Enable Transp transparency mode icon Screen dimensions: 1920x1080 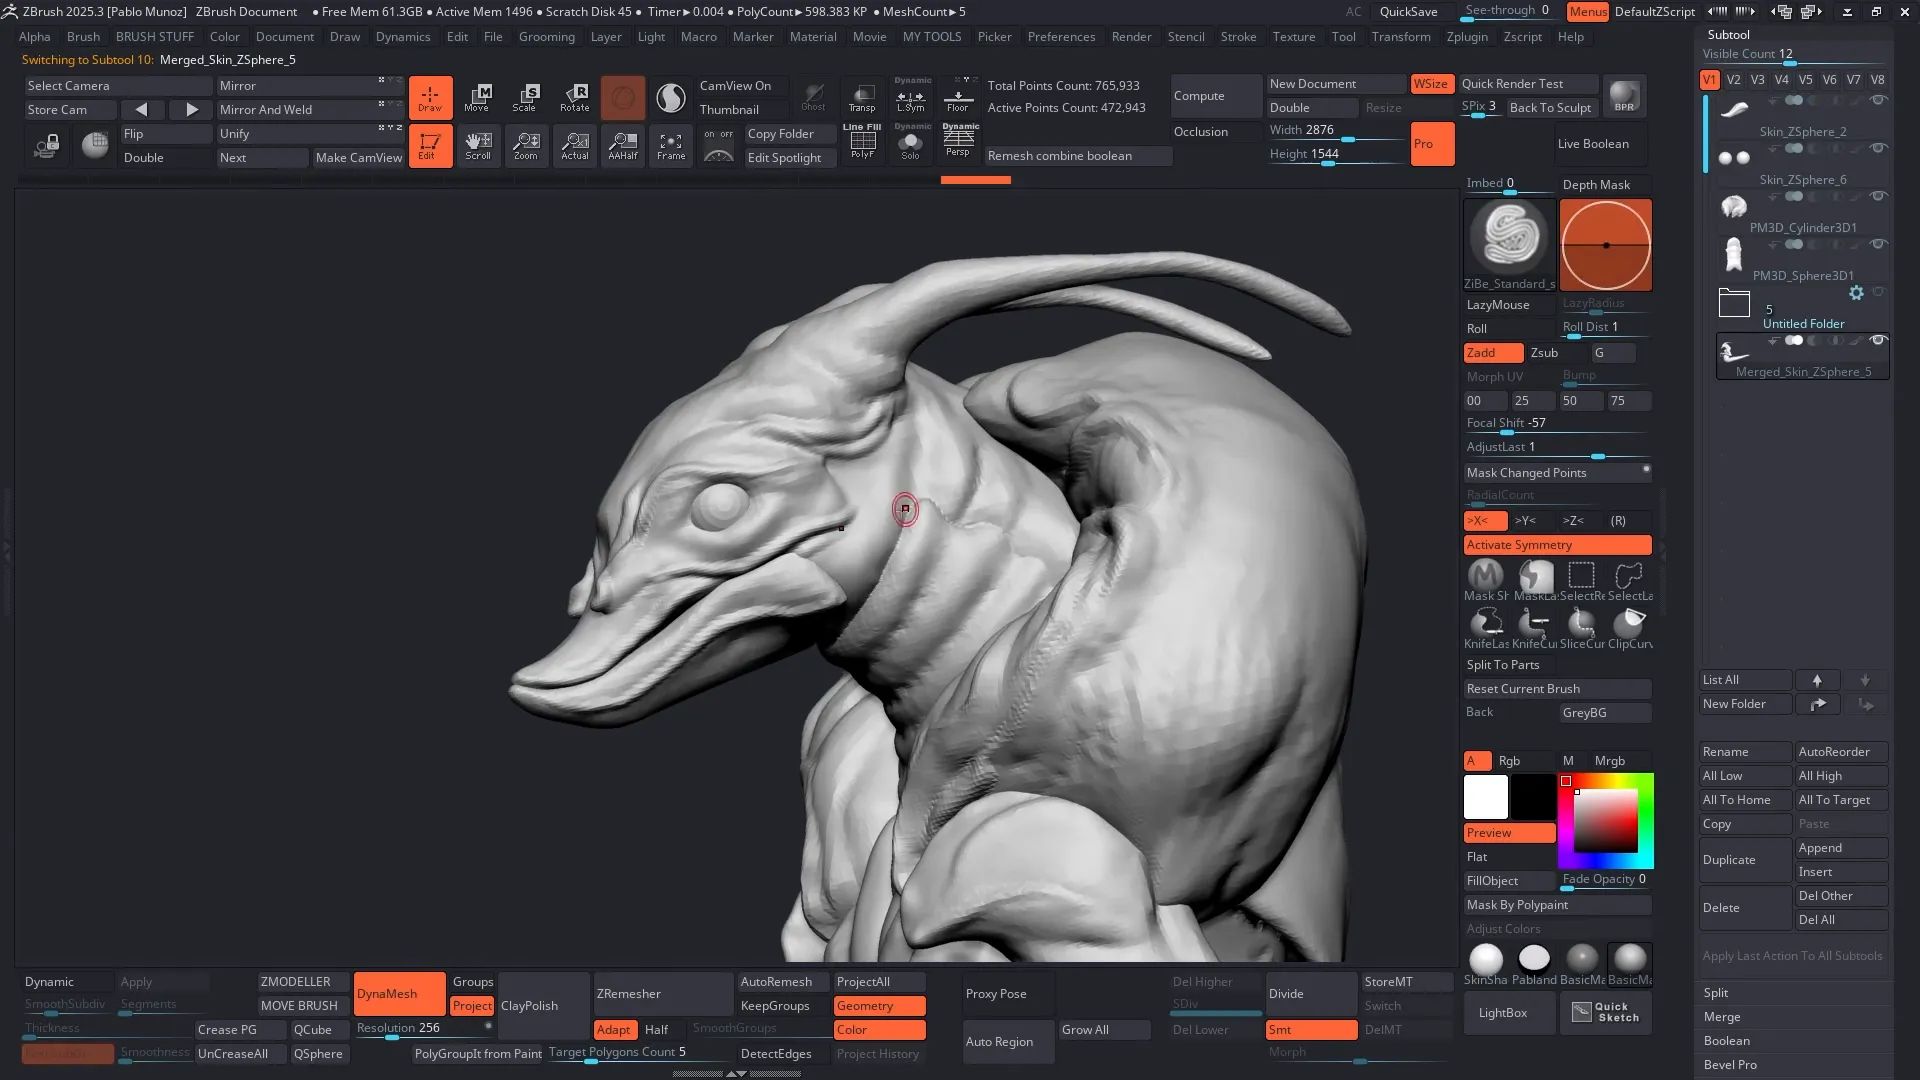(862, 97)
